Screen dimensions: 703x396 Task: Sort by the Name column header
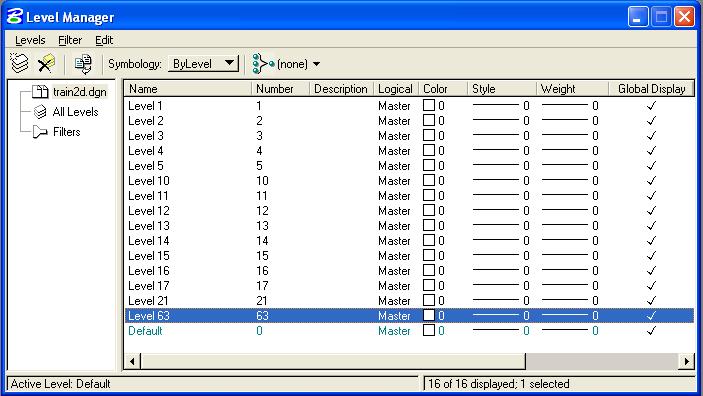pos(188,89)
